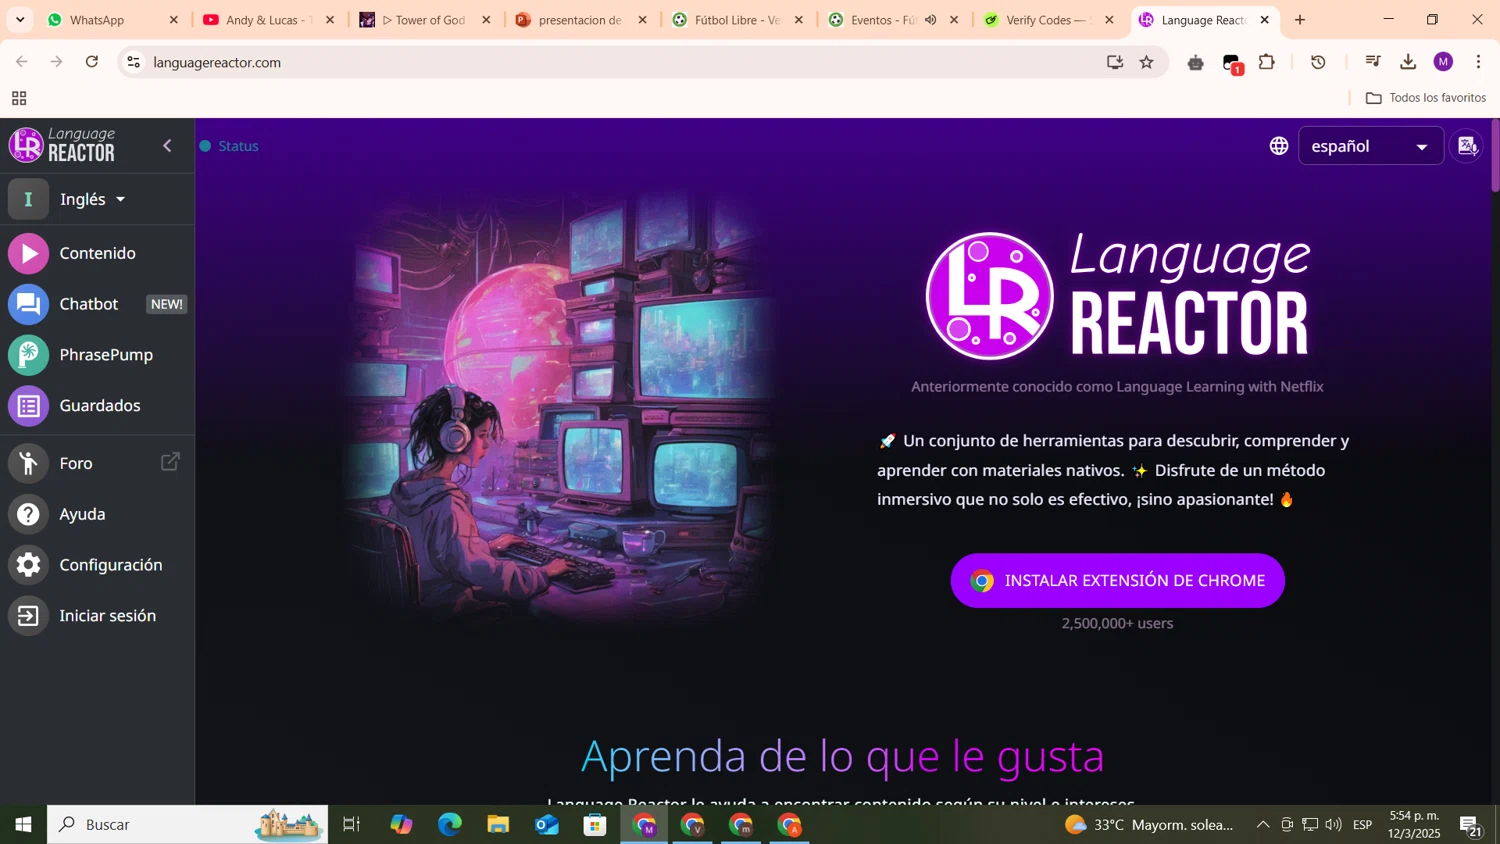Launch Microsoft Edge from taskbar

tap(450, 825)
